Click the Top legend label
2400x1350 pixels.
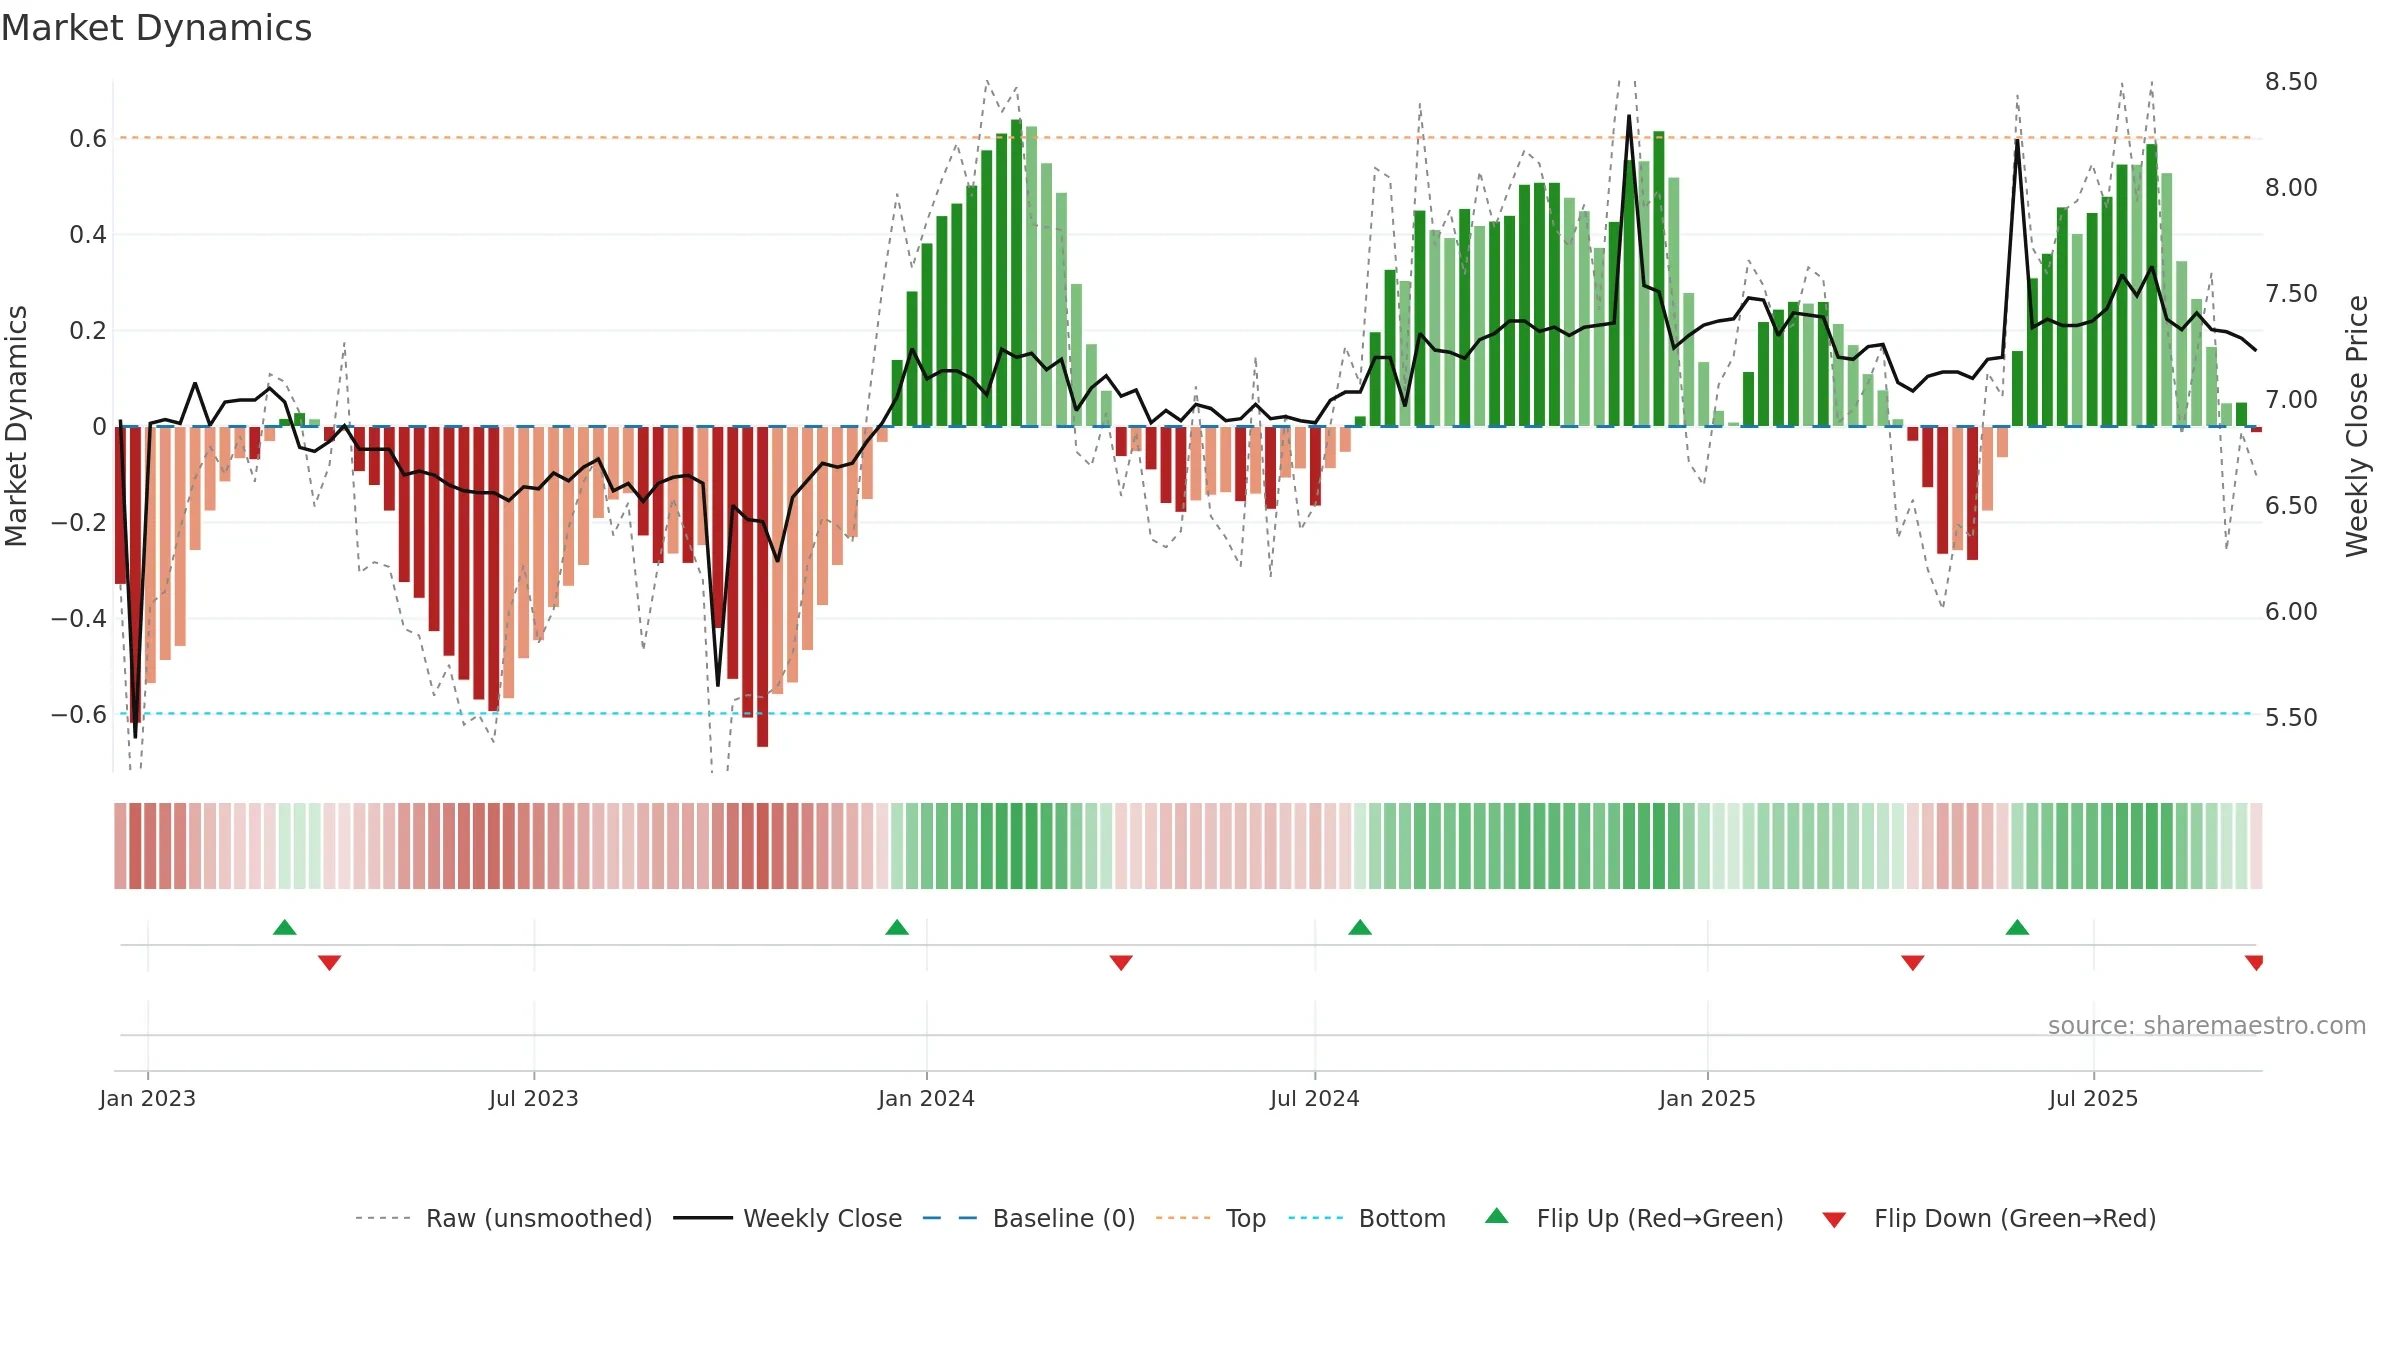(x=1246, y=1218)
